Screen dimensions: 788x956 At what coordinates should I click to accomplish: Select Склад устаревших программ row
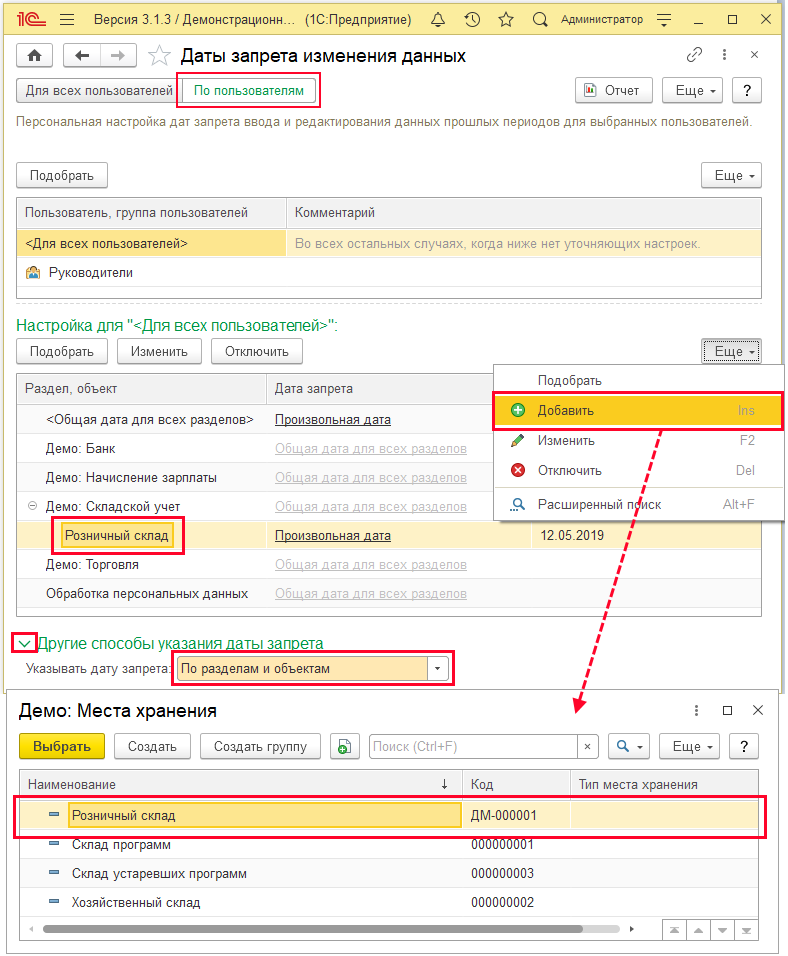click(x=389, y=874)
